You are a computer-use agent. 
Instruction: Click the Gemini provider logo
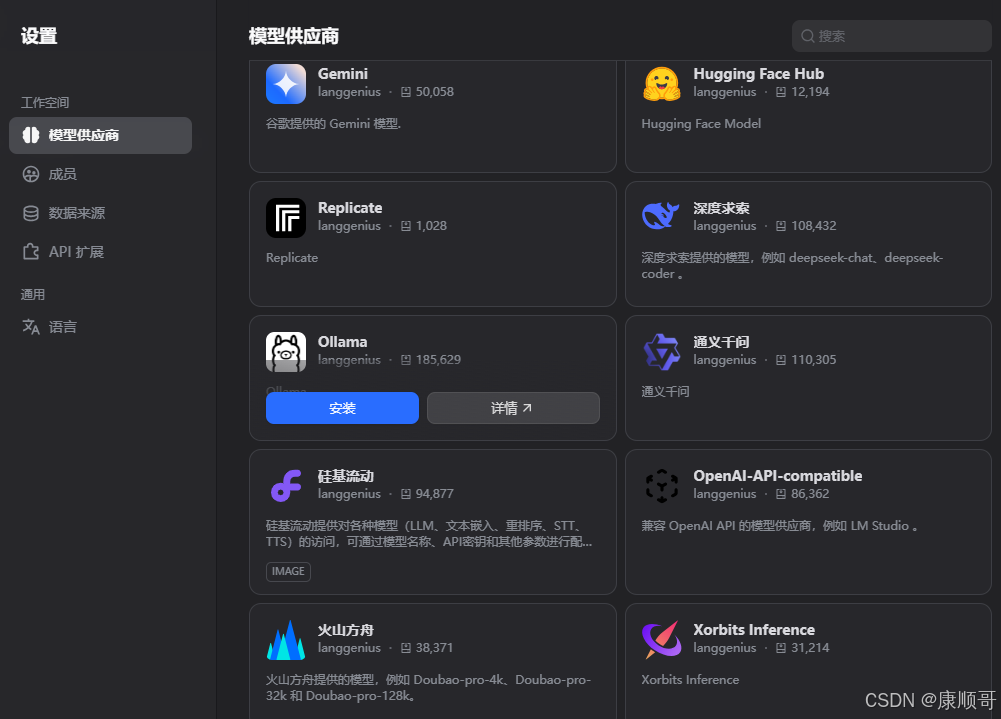click(285, 84)
